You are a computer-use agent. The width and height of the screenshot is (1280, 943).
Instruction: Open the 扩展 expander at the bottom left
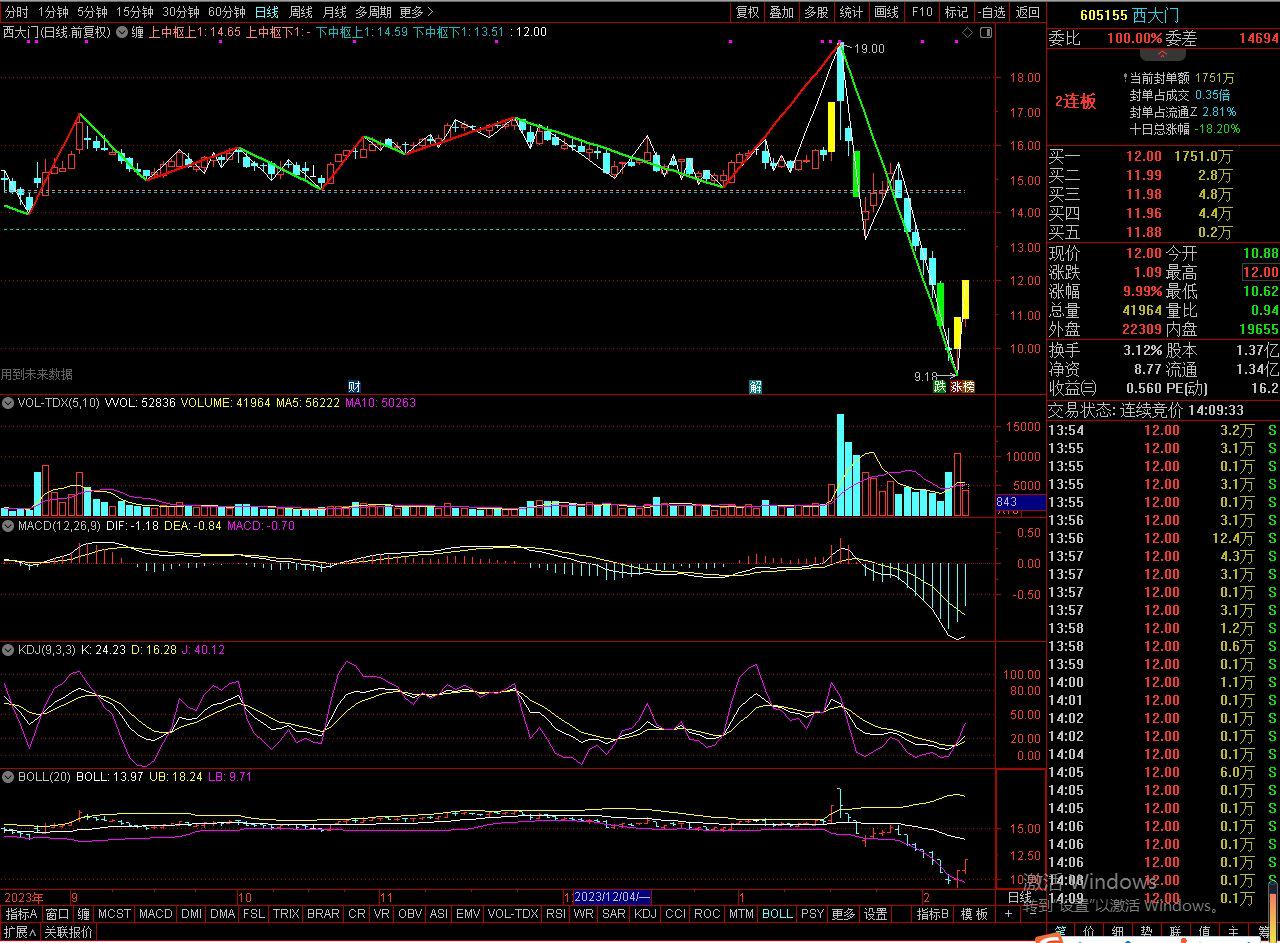point(19,932)
